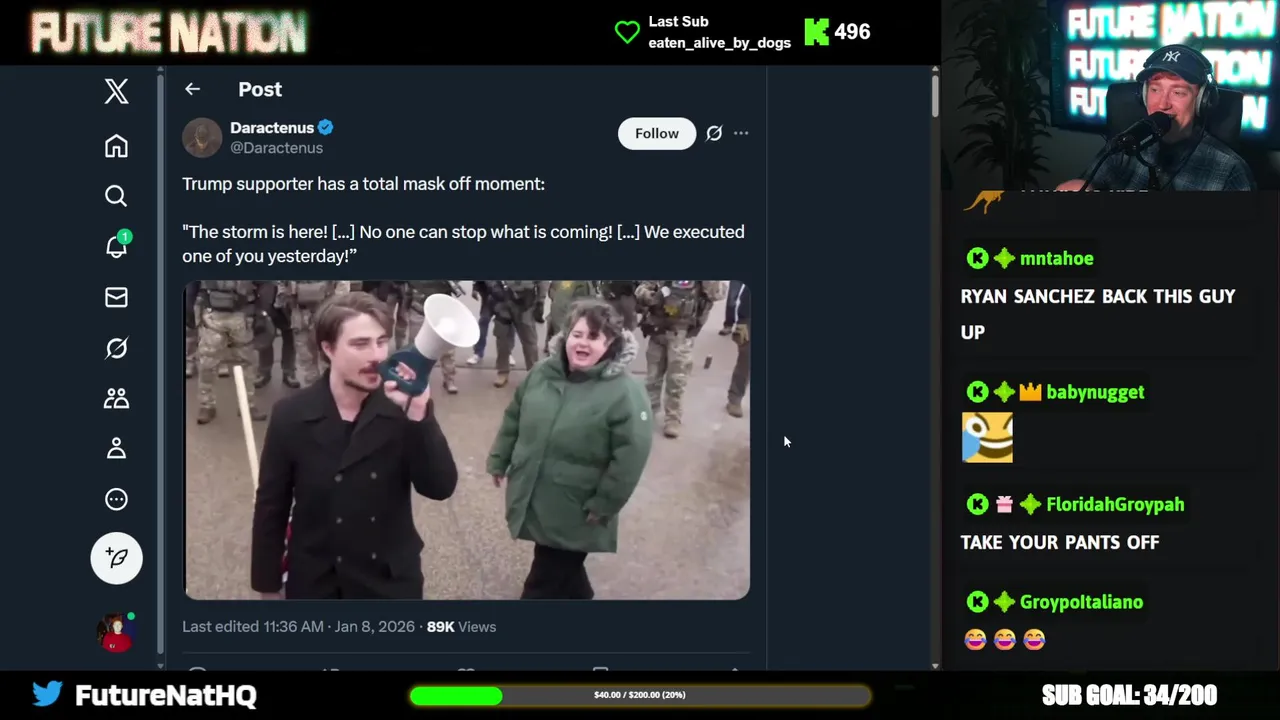Expand the More circle menu in sidebar
The height and width of the screenshot is (720, 1280).
[x=116, y=499]
